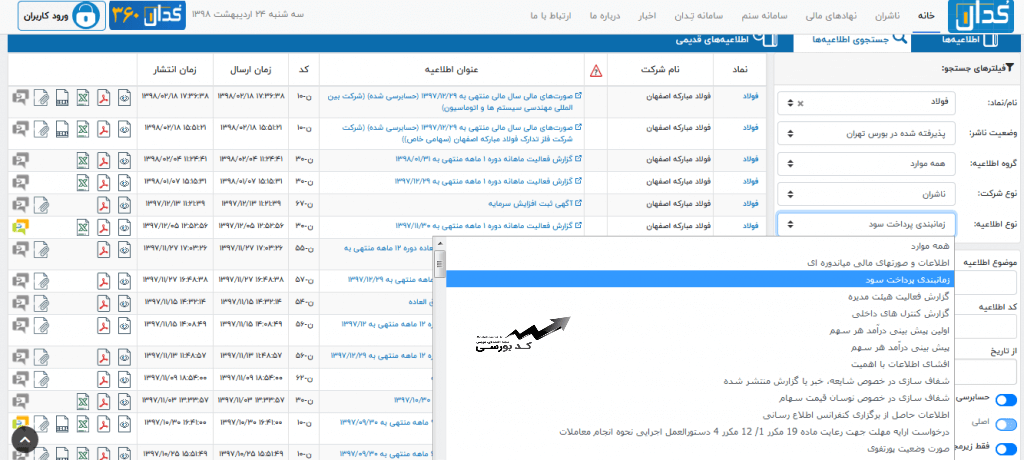Click the فولاد symbol link in first row
Screen dimensions: 1024x460
[751, 95]
